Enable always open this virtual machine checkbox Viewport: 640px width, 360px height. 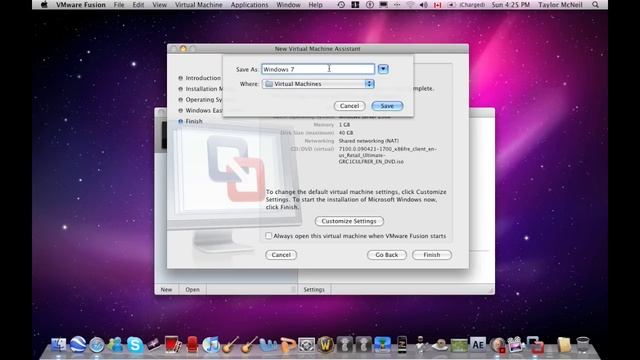point(269,236)
